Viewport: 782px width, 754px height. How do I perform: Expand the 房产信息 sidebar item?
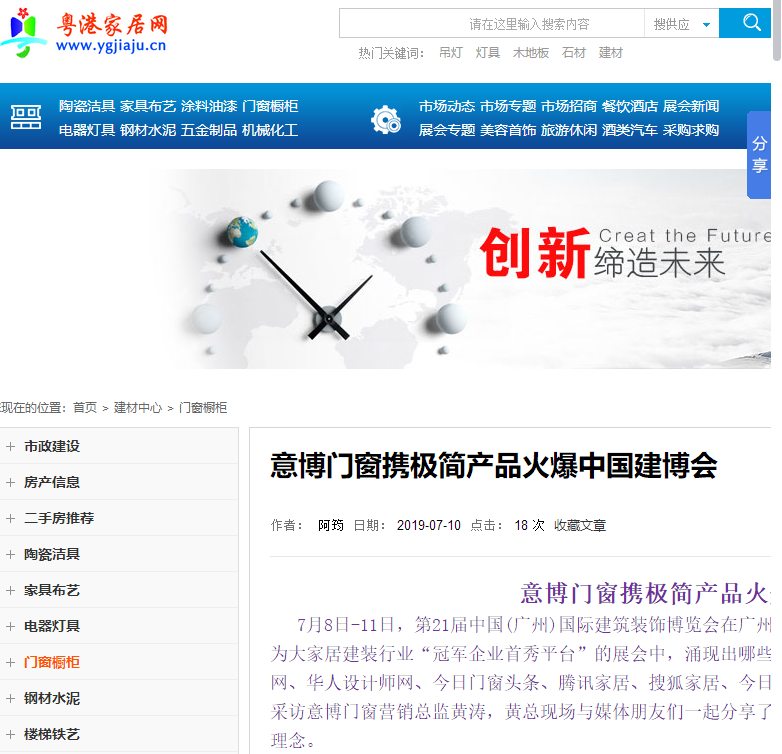(x=52, y=482)
